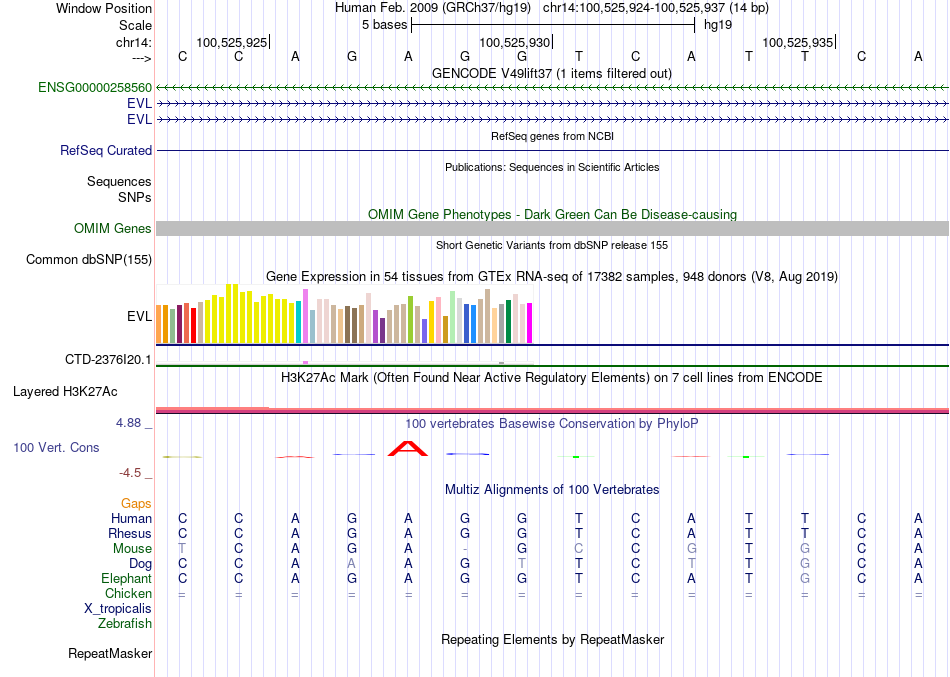Click the Human Feb. 2009 (GRCh37/hg19) assembly title

433,8
